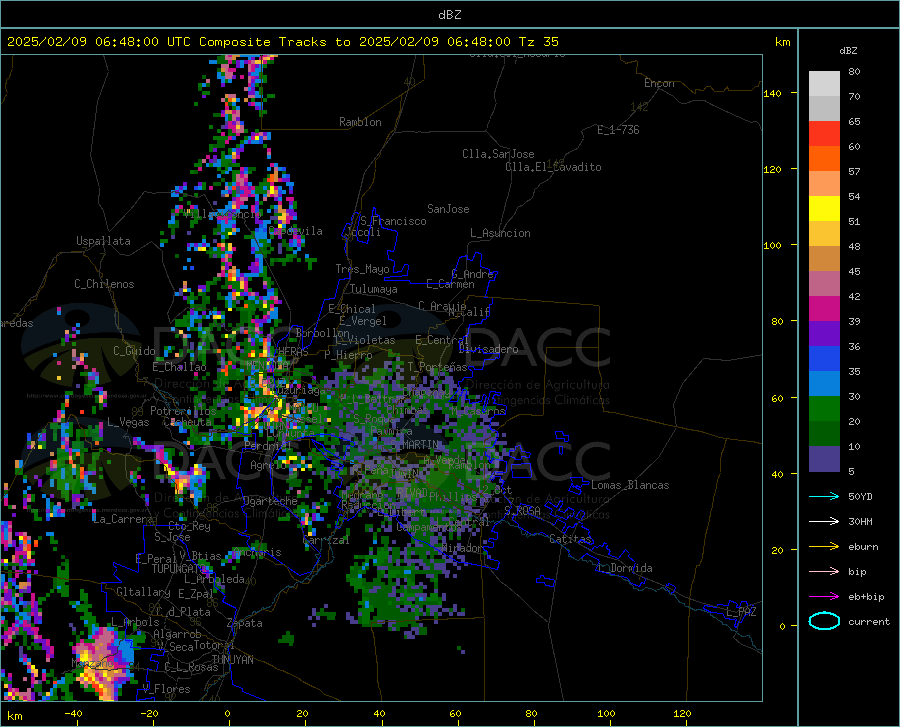This screenshot has height=727, width=900.
Task: Select the orange 57 dBZ color swatch
Action: pos(824,159)
